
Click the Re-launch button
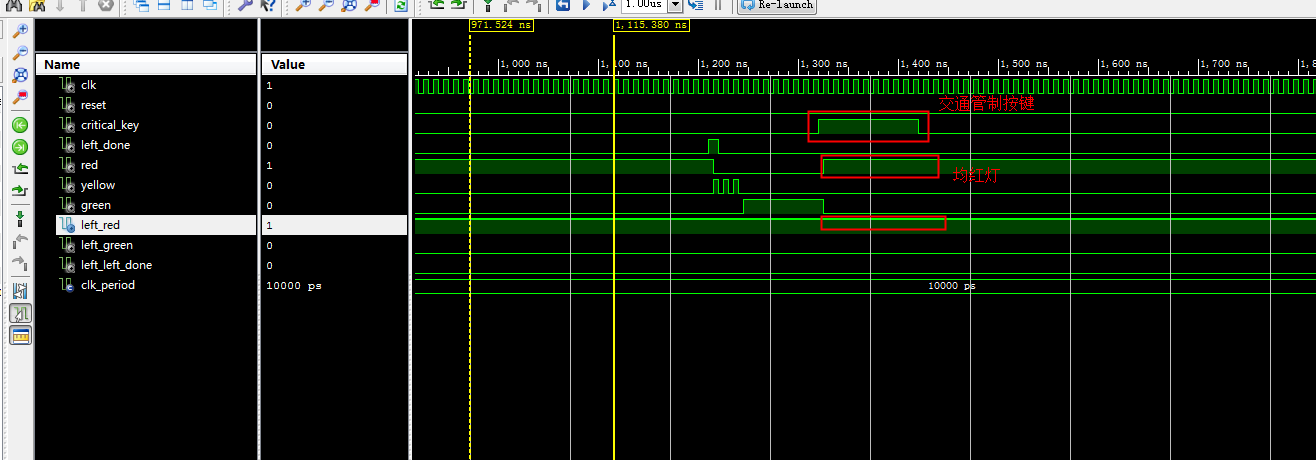tap(777, 5)
